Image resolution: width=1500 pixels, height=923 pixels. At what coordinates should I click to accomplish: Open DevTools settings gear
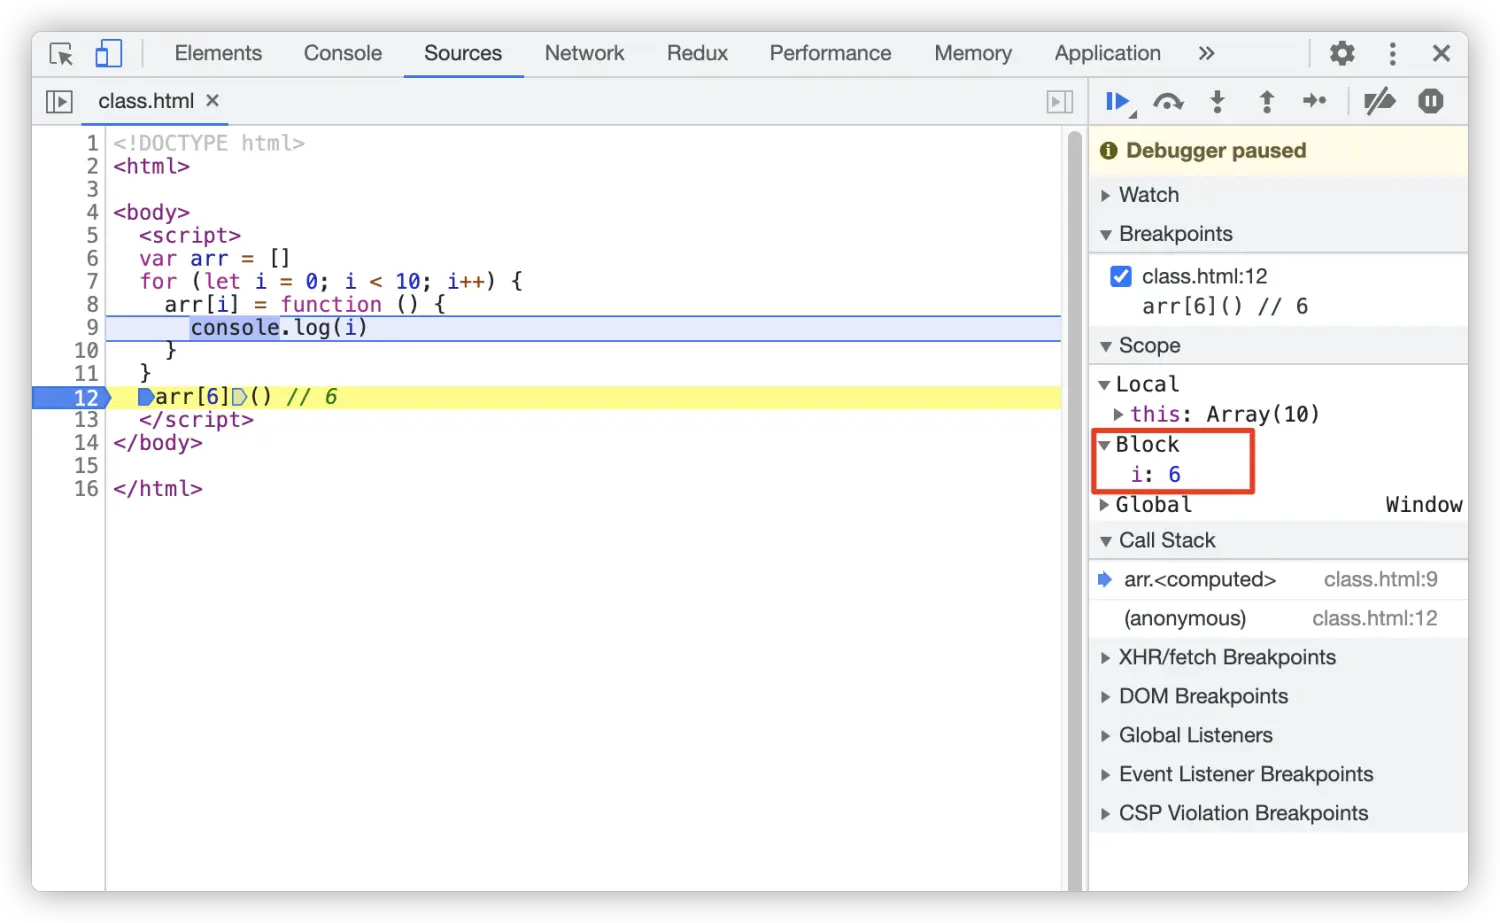click(1342, 53)
